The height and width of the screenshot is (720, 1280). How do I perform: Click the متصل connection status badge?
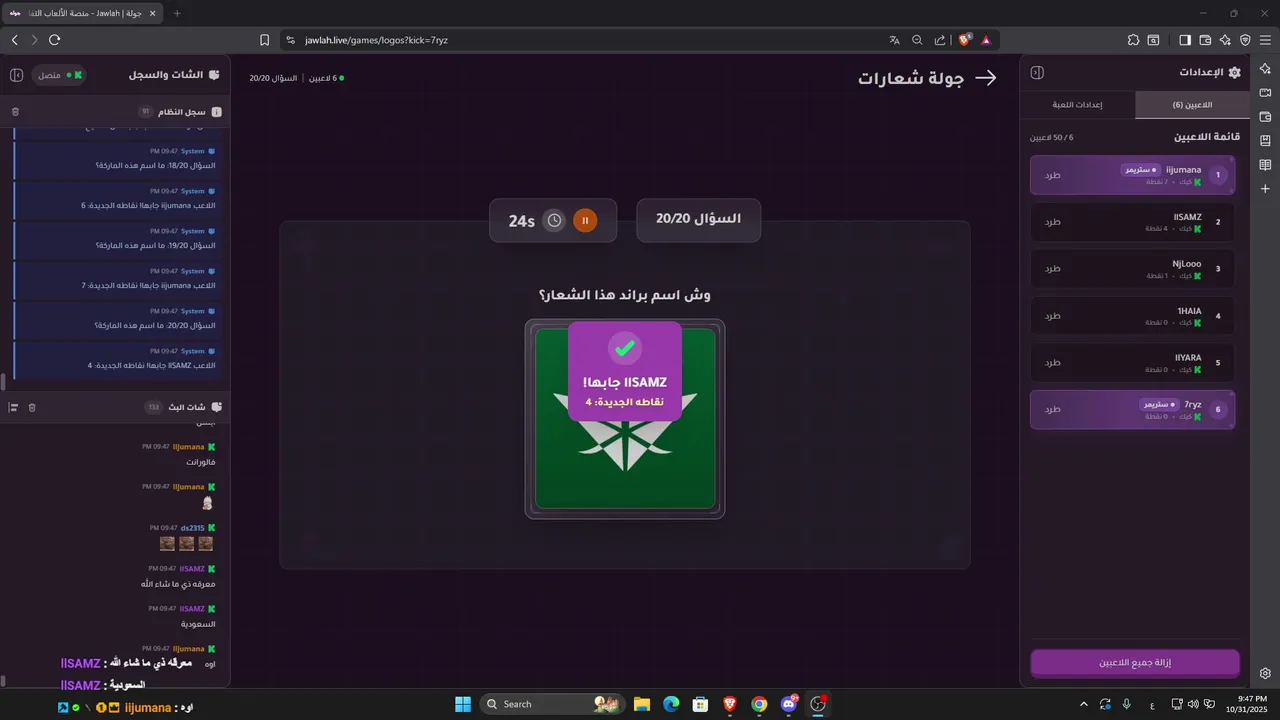(59, 75)
